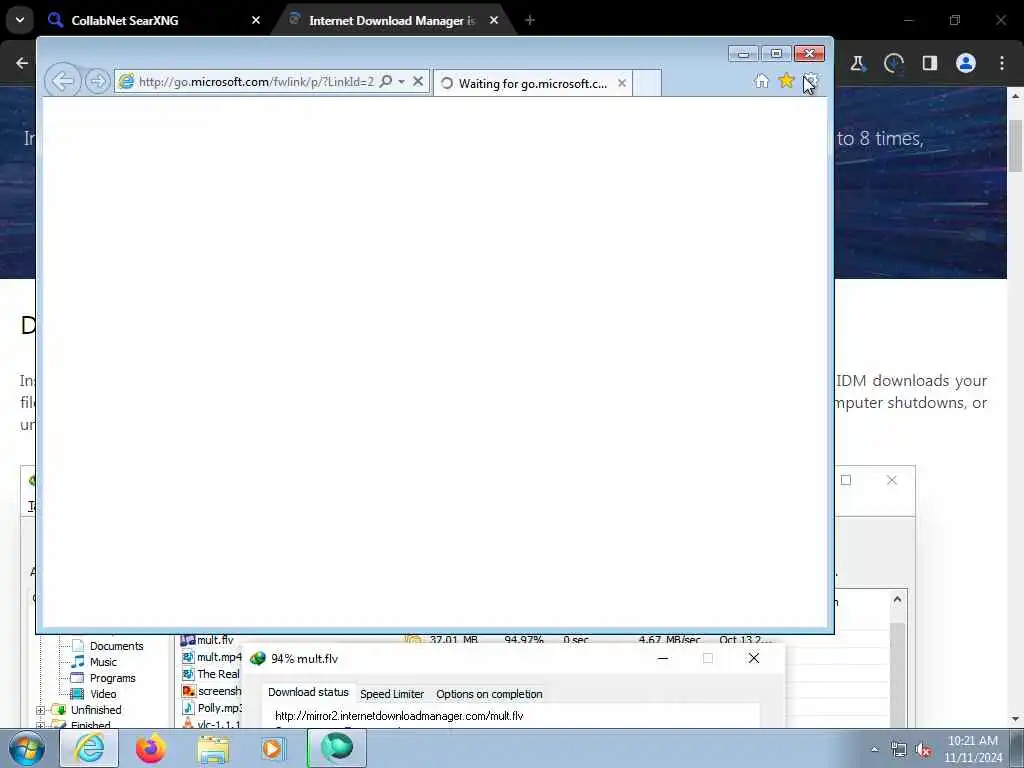Viewport: 1024px width, 768px height.
Task: Open Speed Limiter tab
Action: pyautogui.click(x=392, y=694)
